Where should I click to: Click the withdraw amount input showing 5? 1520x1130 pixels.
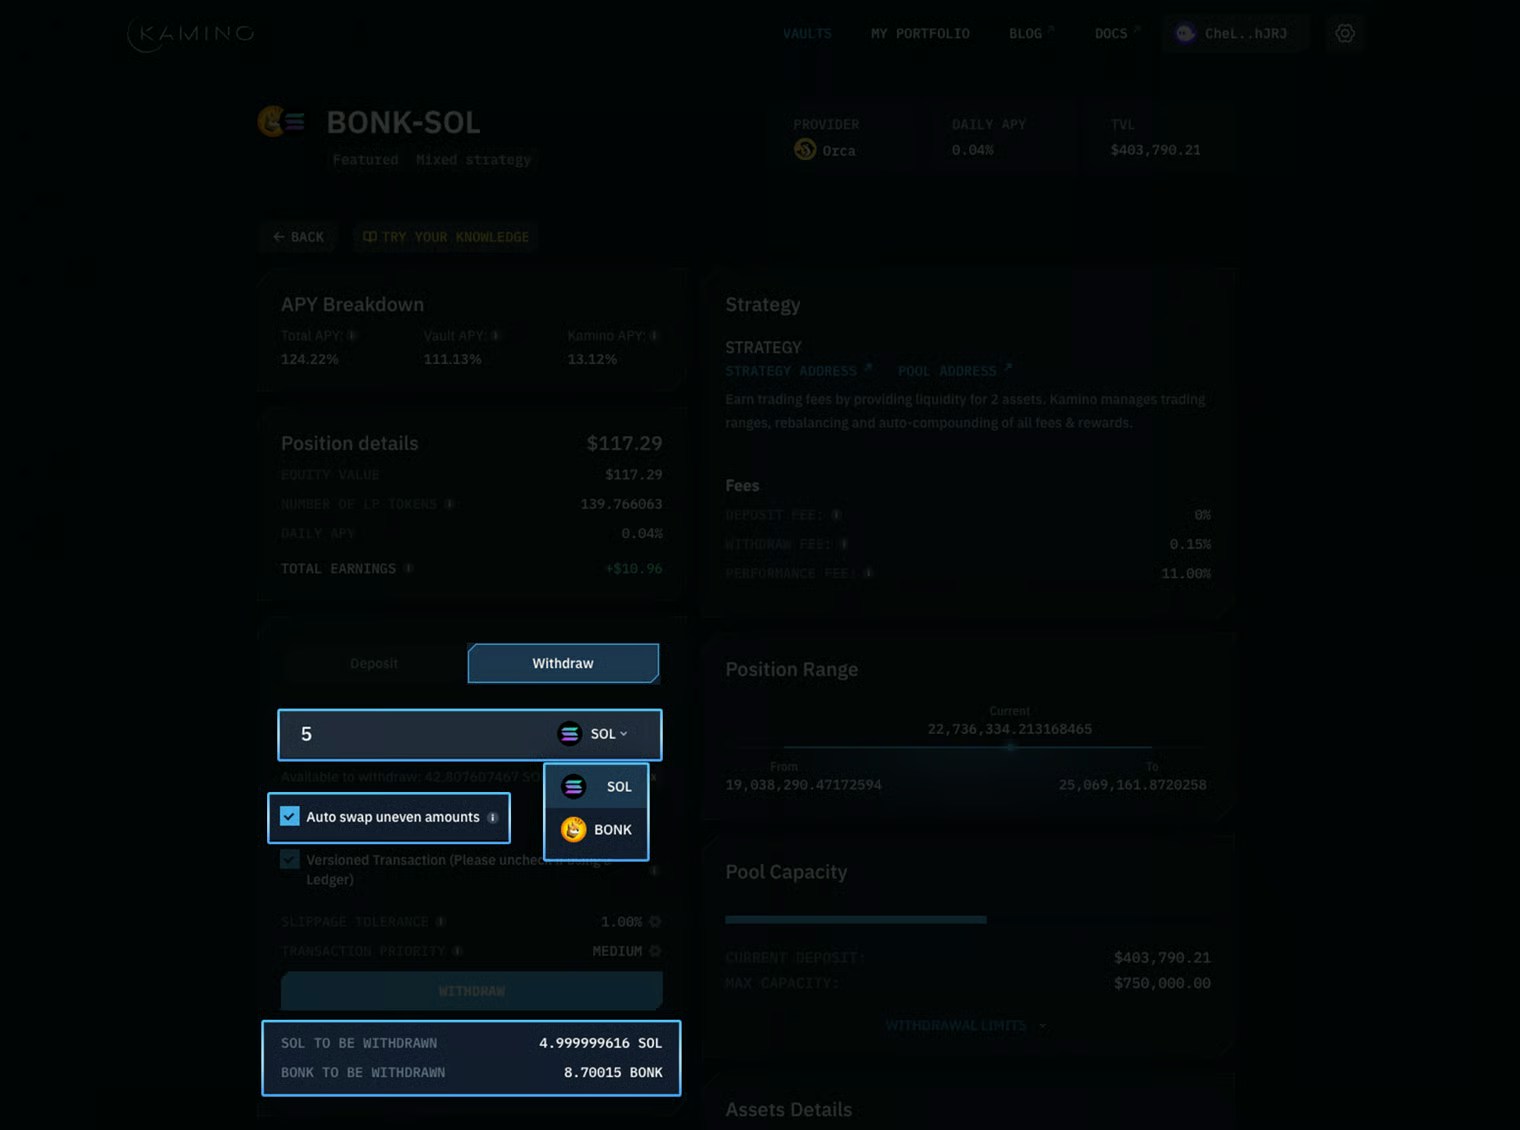coord(400,733)
